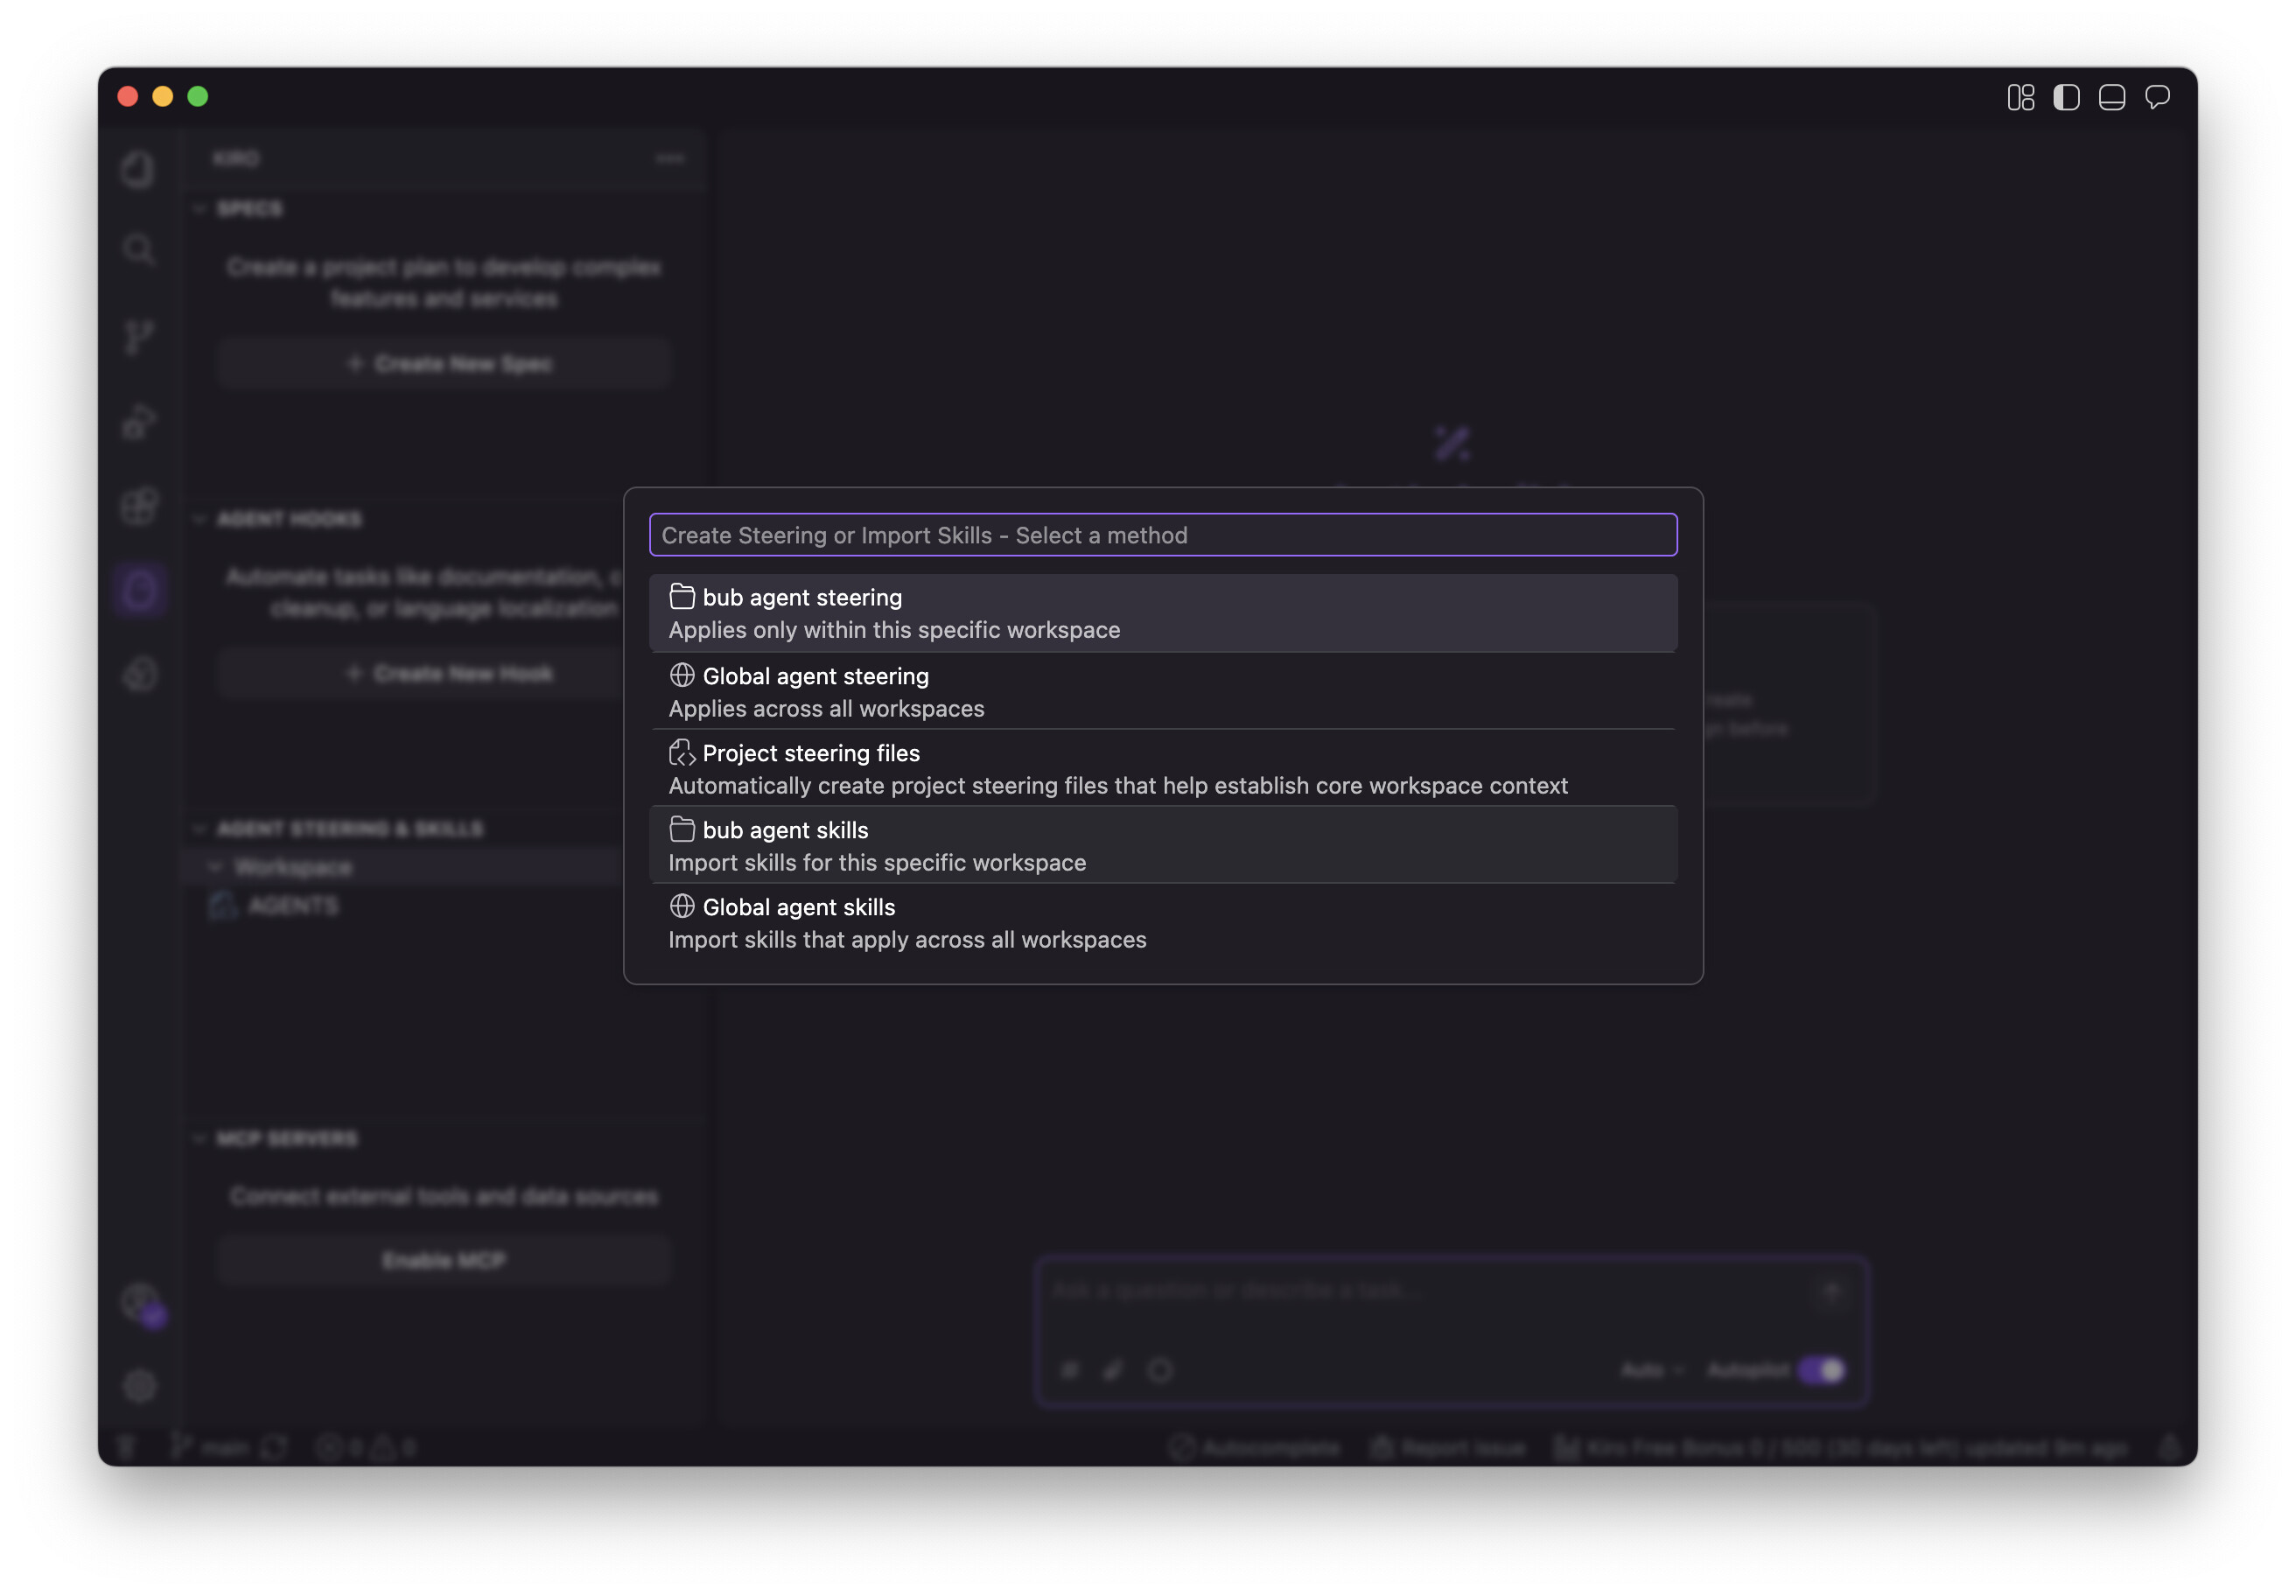
Task: Toggle the primary sidebar from the title bar
Action: pos(2066,97)
